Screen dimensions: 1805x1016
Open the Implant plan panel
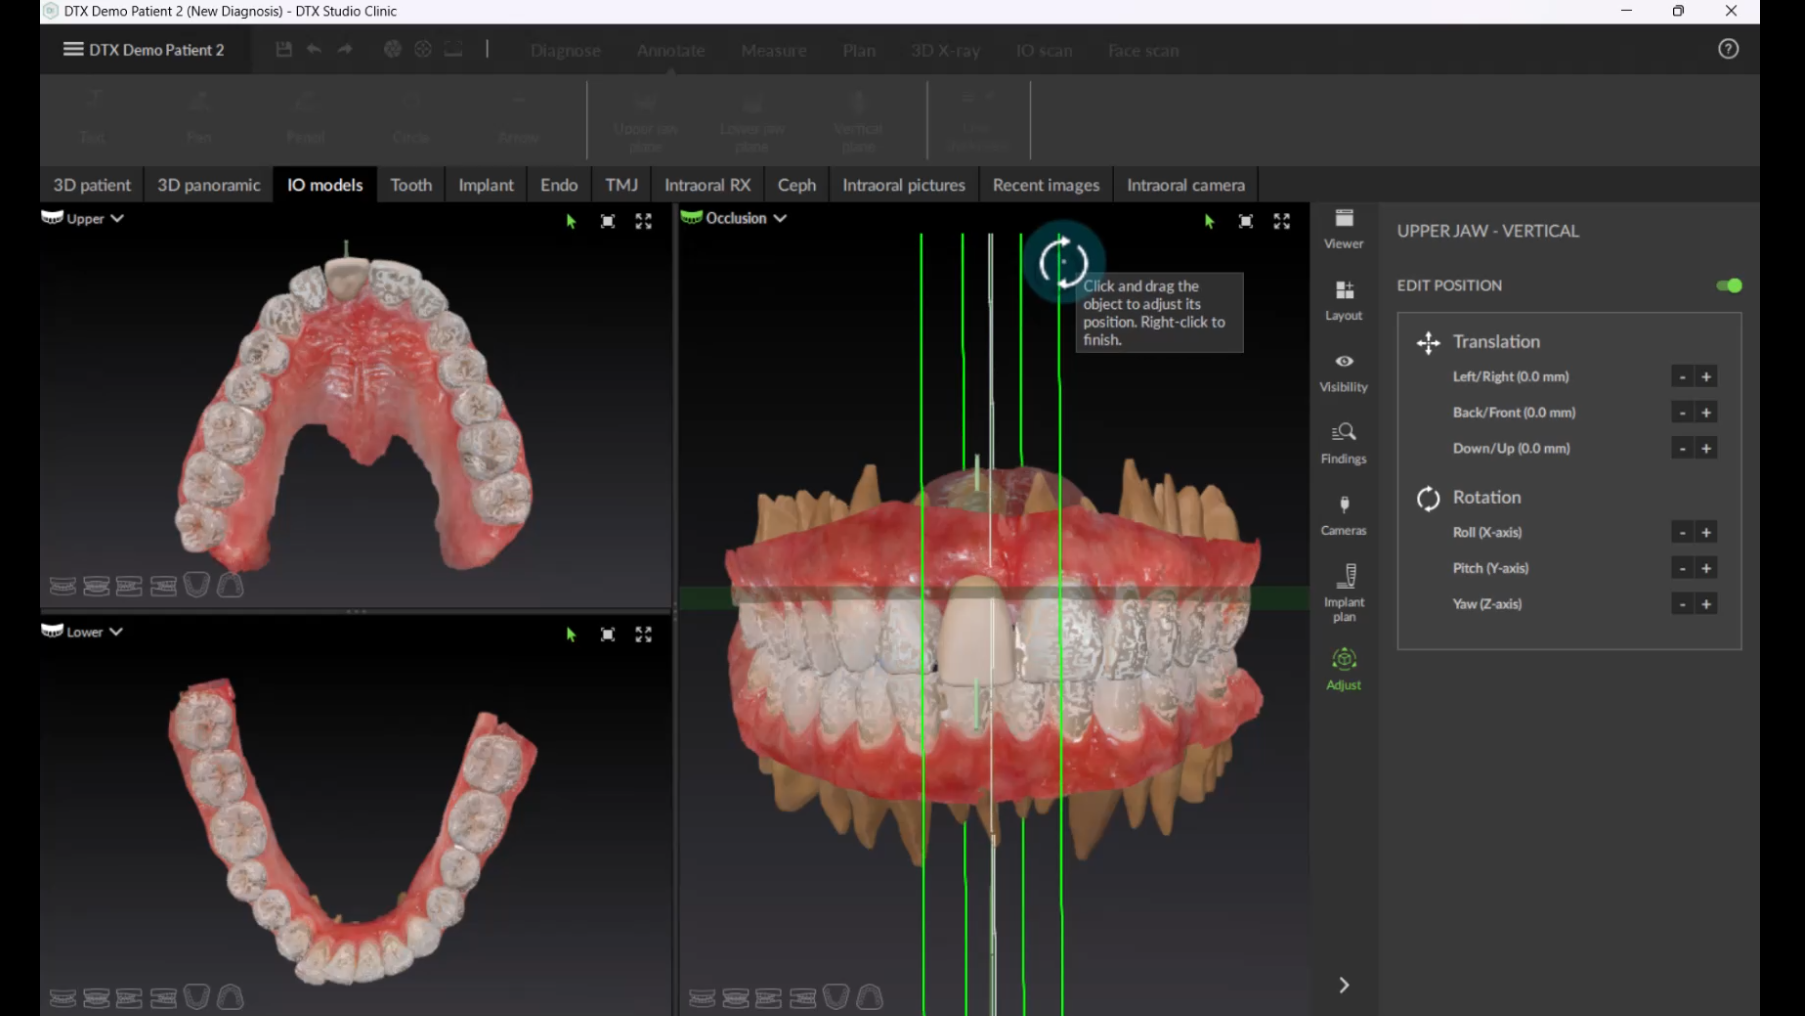pos(1343,590)
